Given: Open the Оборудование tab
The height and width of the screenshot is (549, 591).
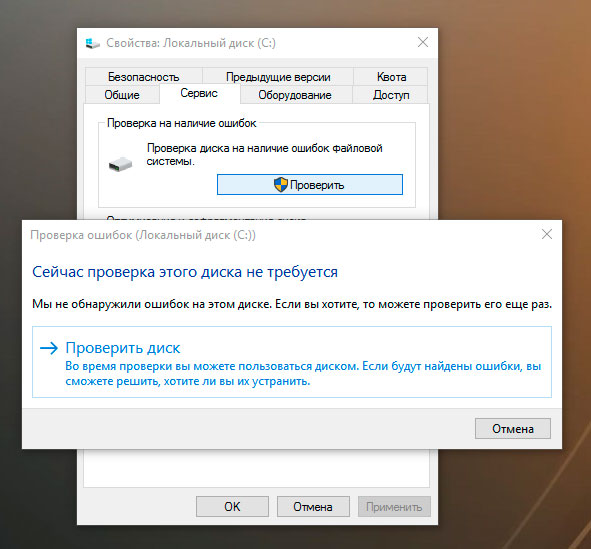Looking at the screenshot, I should [x=295, y=95].
